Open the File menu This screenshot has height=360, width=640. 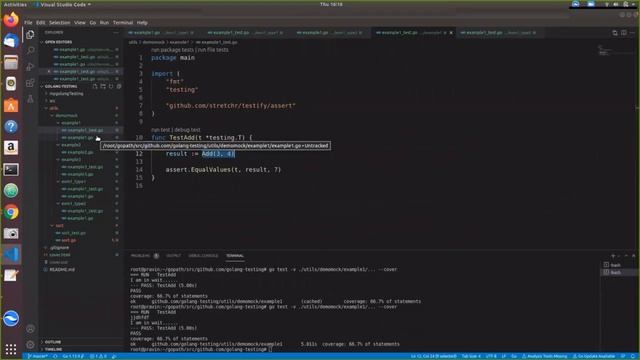pyautogui.click(x=28, y=22)
